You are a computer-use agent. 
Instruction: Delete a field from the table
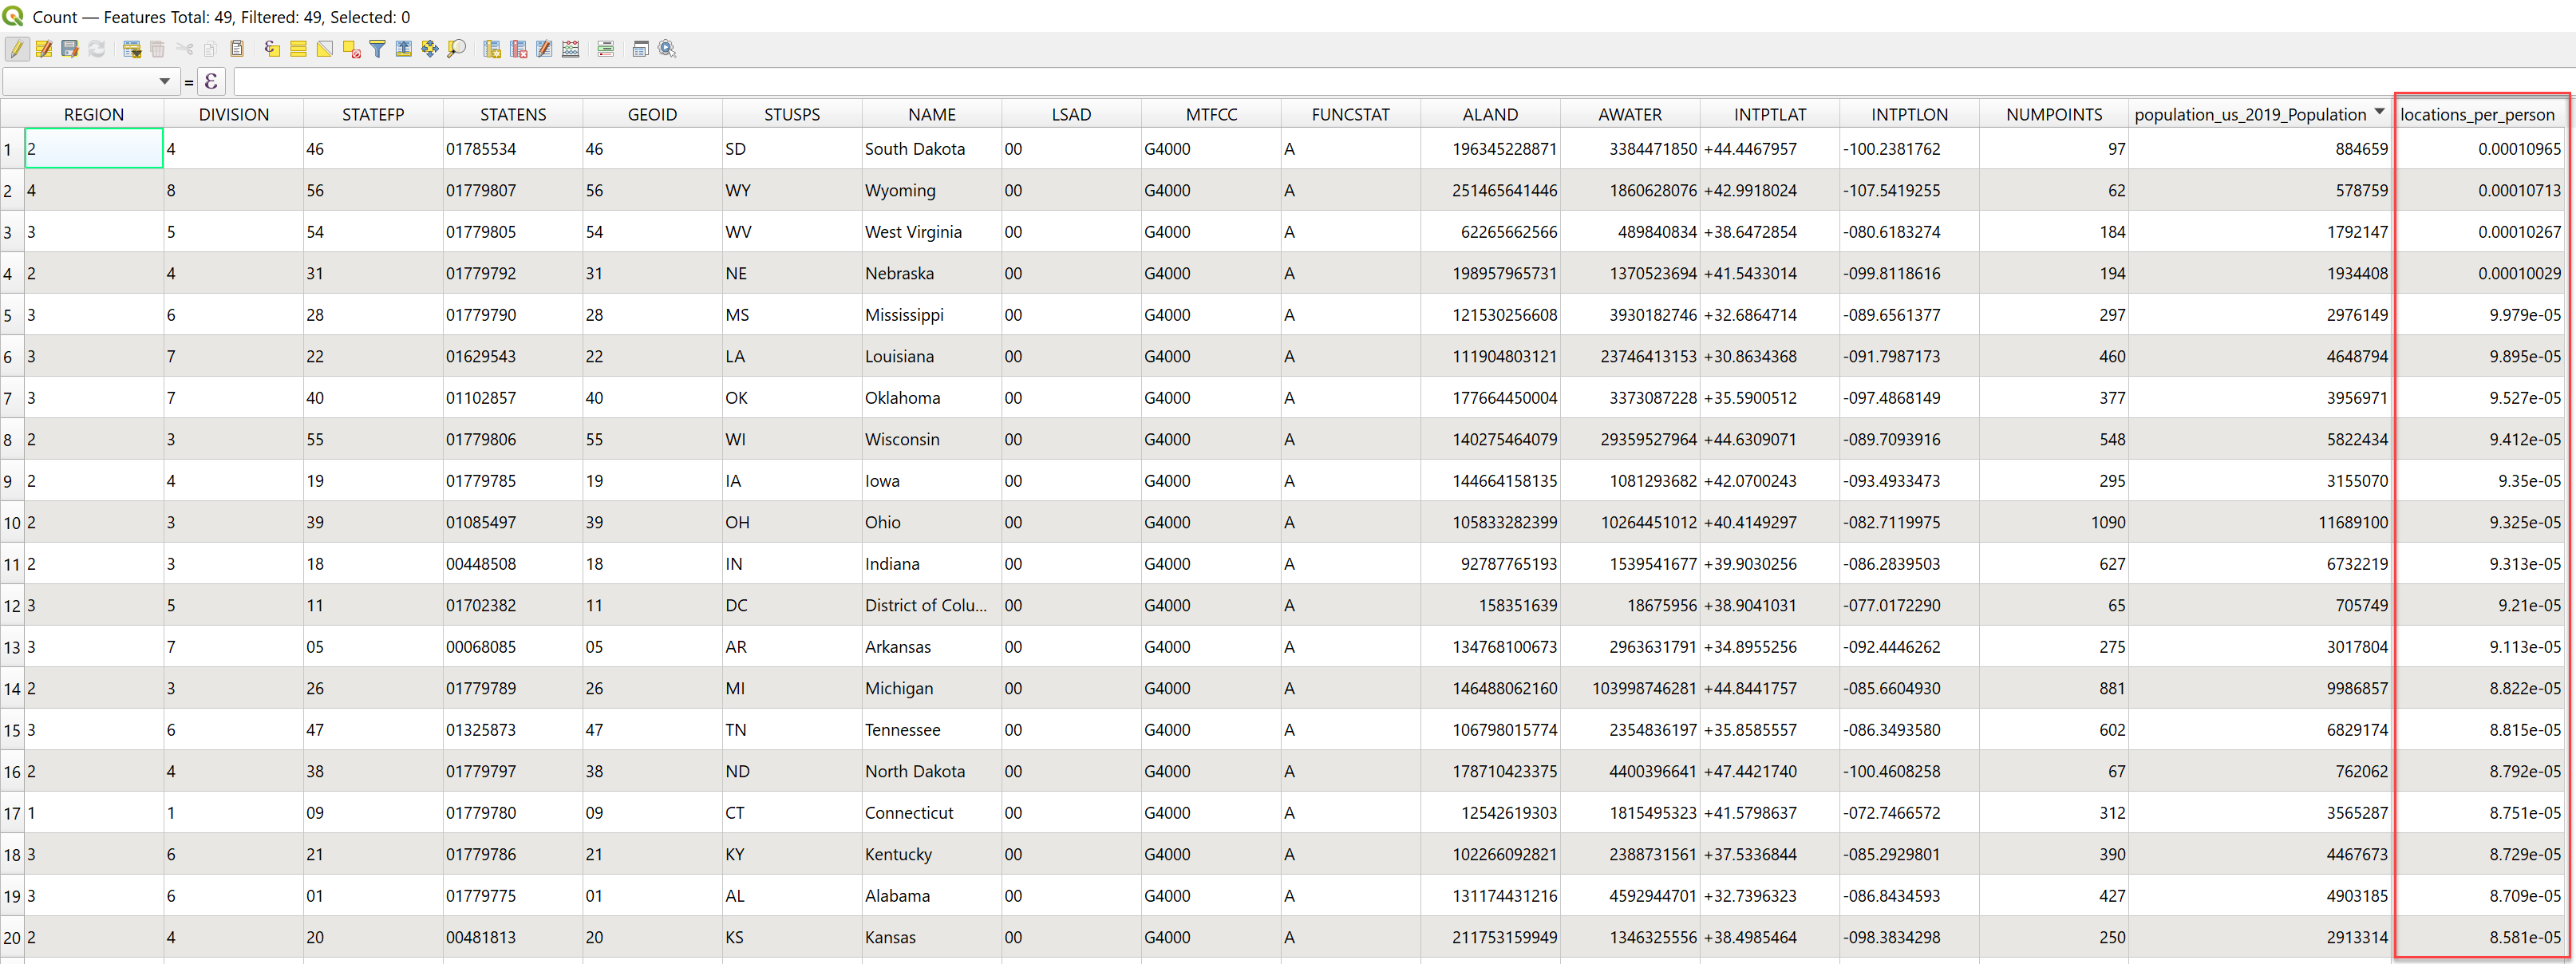click(x=518, y=49)
